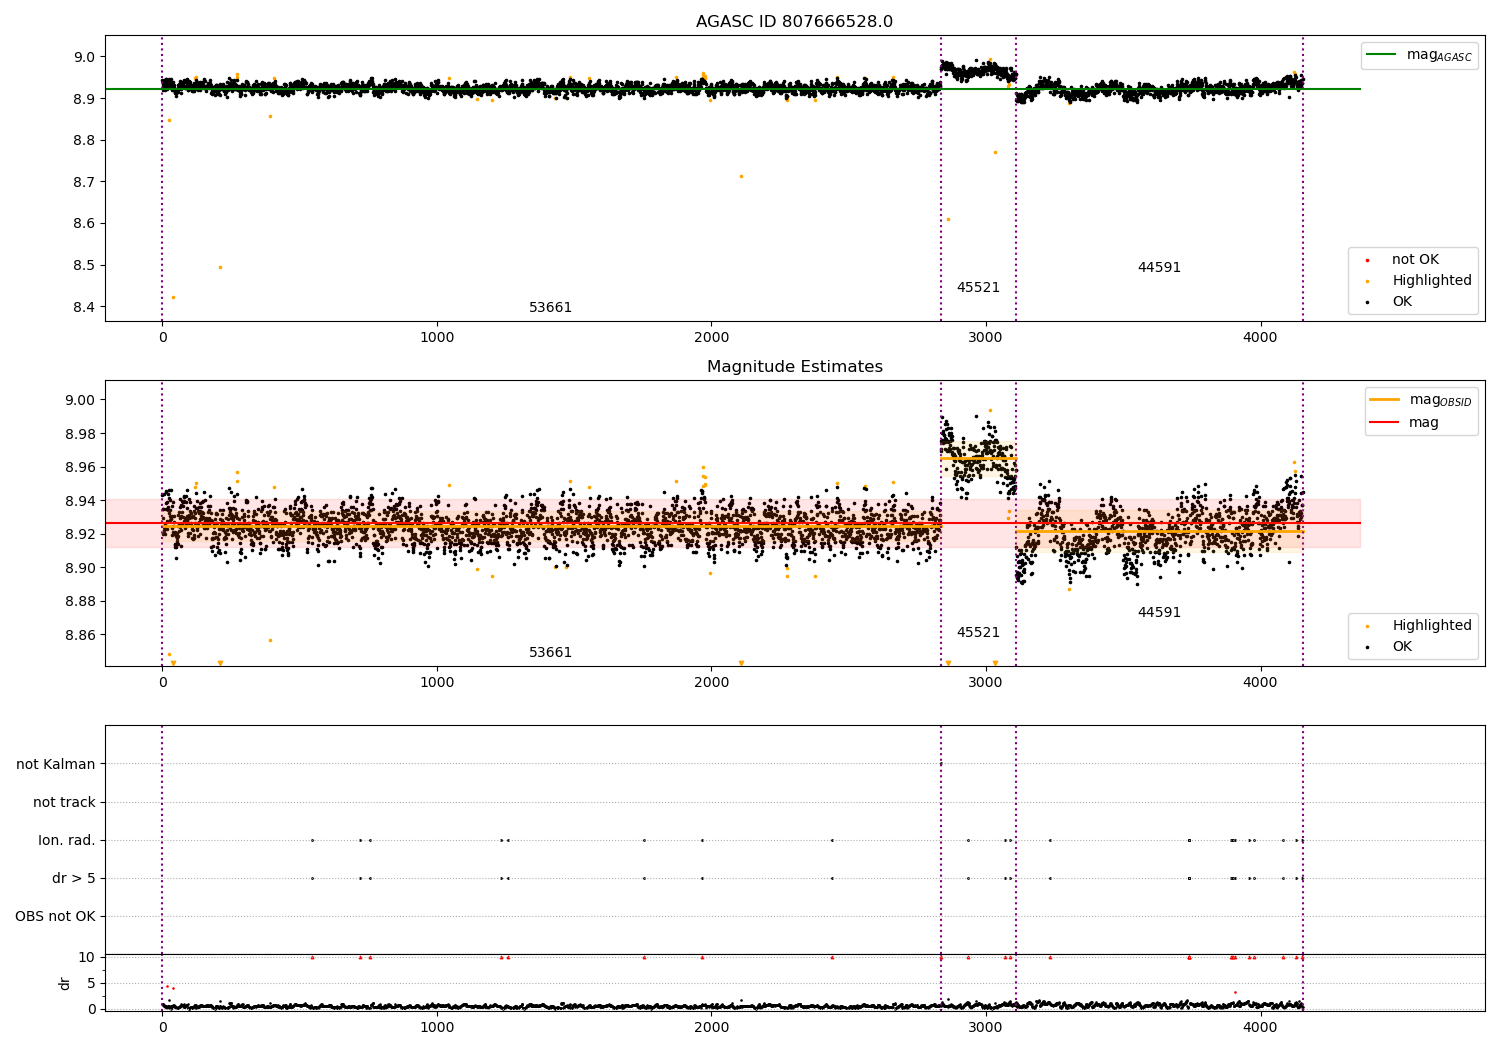Click the 10 tick on the dr axis
The image size is (1500, 1050).
coord(87,958)
